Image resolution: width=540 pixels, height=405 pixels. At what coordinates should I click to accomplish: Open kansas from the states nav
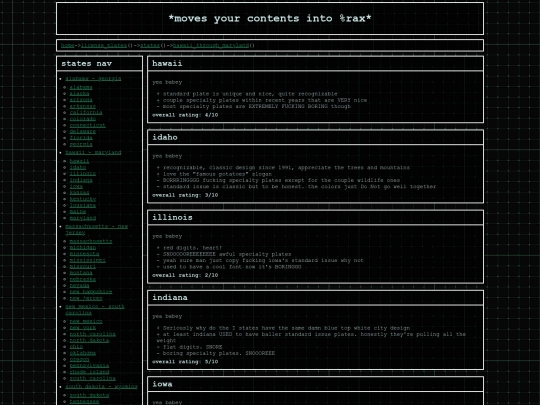pyautogui.click(x=79, y=193)
